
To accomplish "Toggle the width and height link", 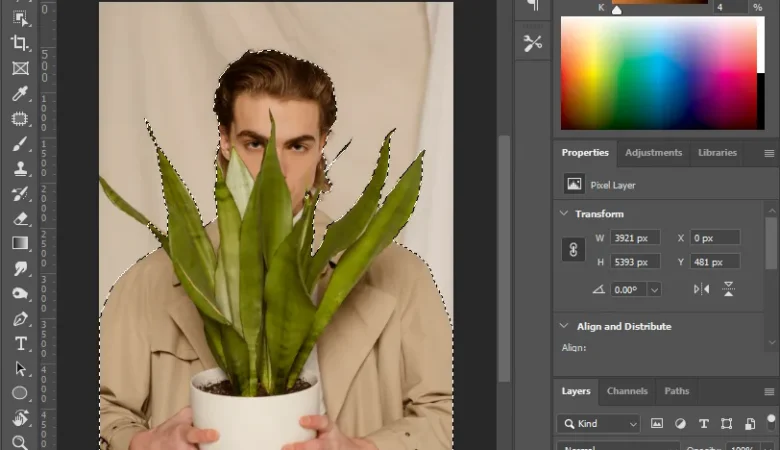I will 573,250.
